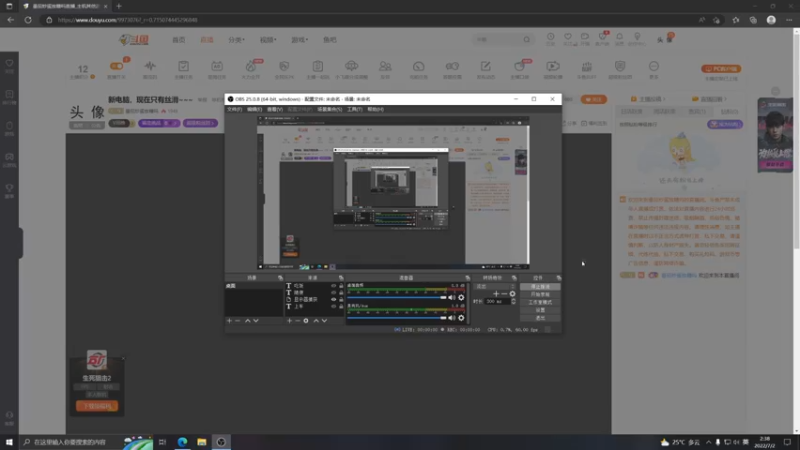This screenshot has height=450, width=800.
Task: Click the OBS icon in the taskbar
Action: click(x=221, y=442)
